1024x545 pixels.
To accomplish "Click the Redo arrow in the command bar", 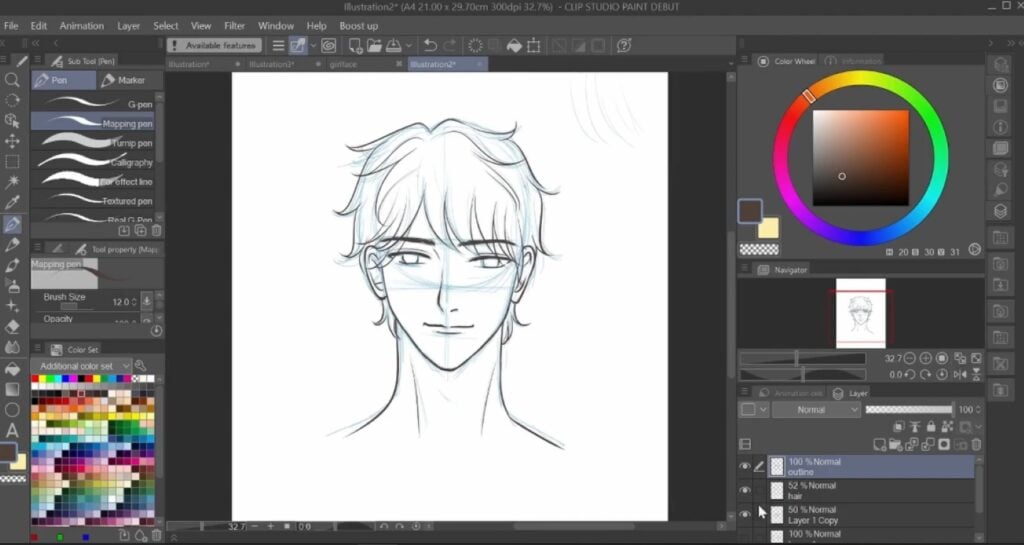I will click(x=449, y=45).
